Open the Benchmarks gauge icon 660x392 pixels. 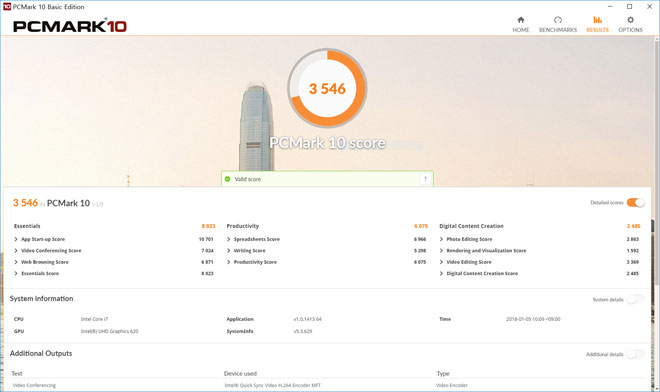point(558,20)
